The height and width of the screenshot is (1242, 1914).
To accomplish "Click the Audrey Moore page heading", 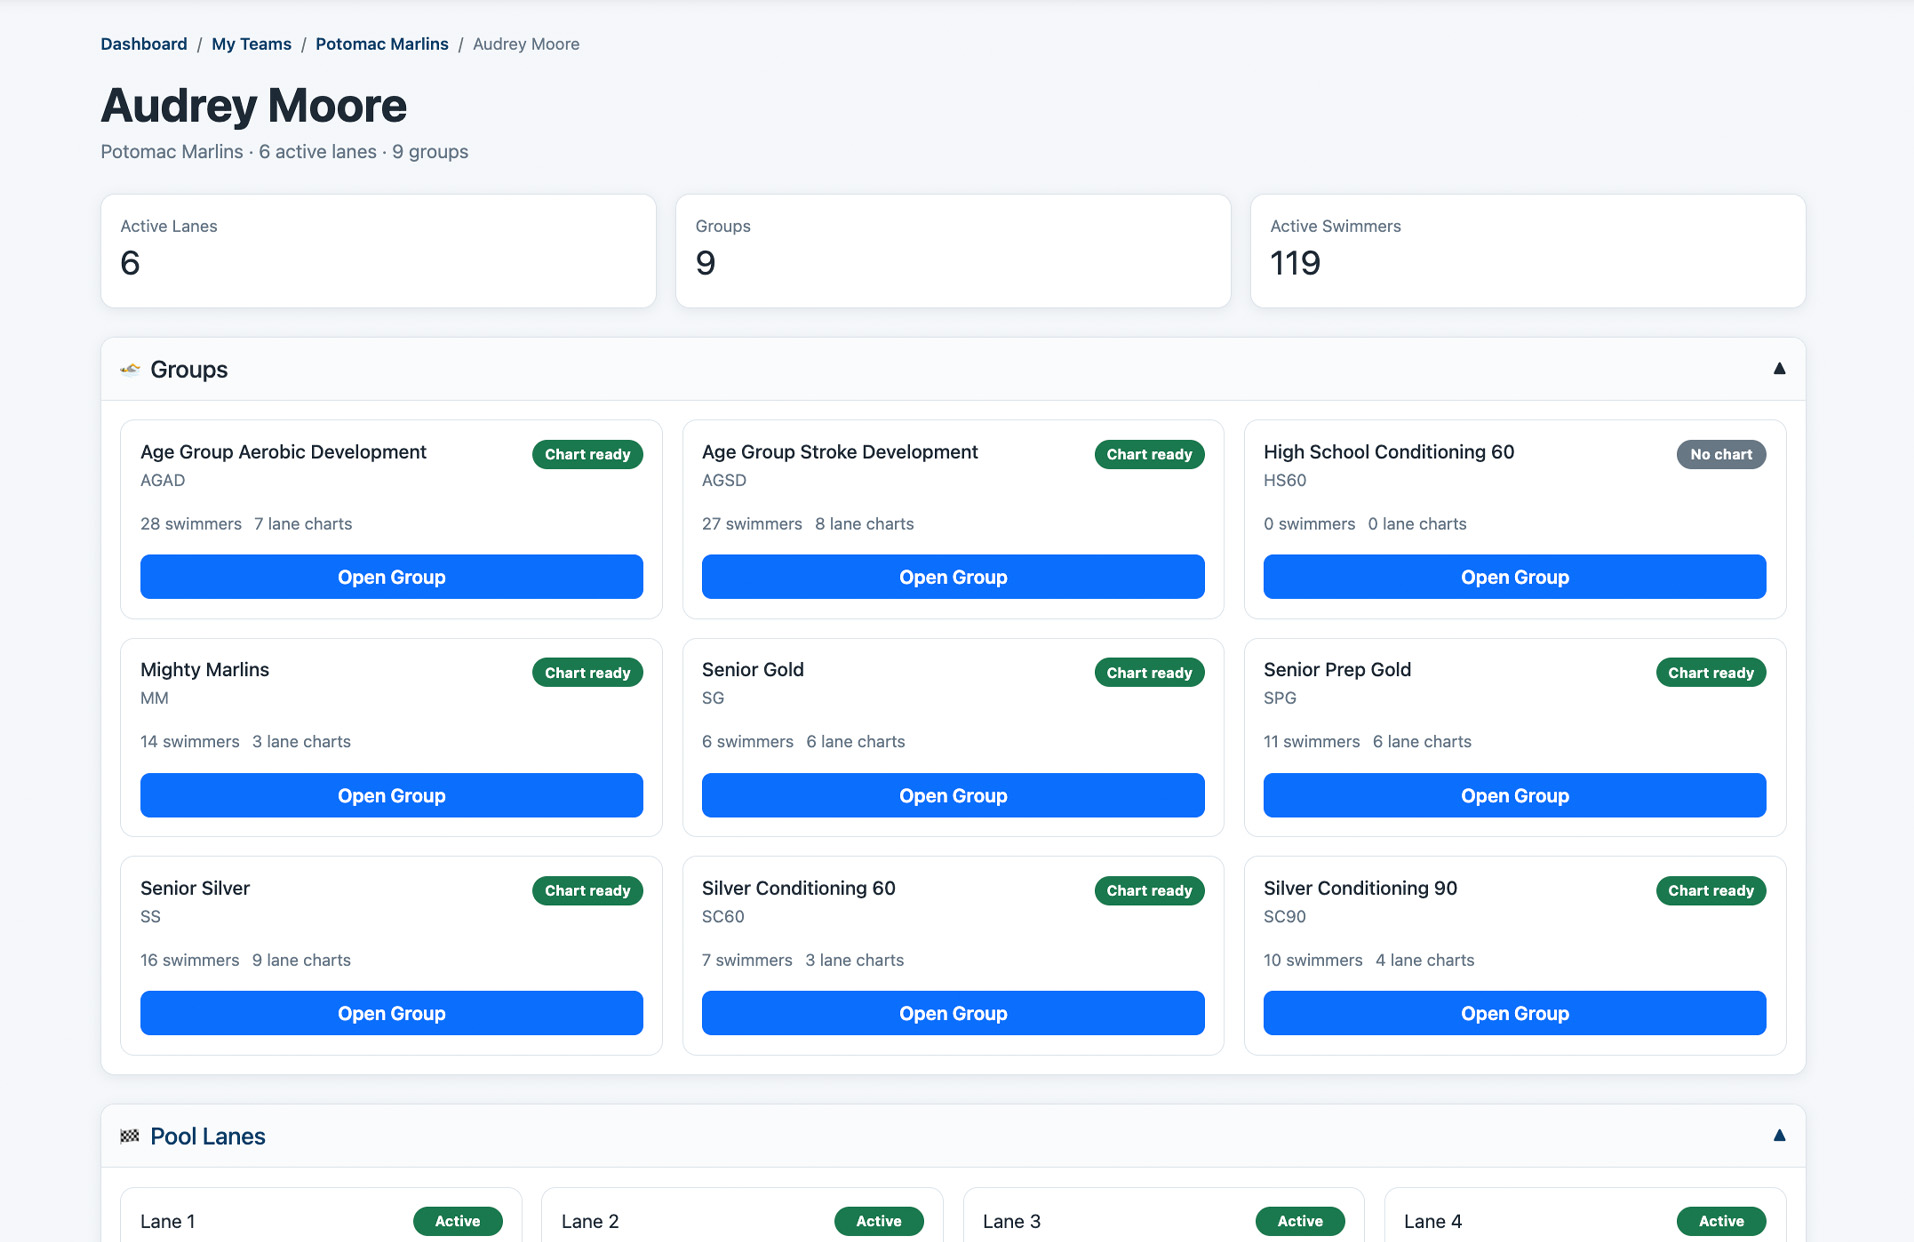I will [254, 105].
